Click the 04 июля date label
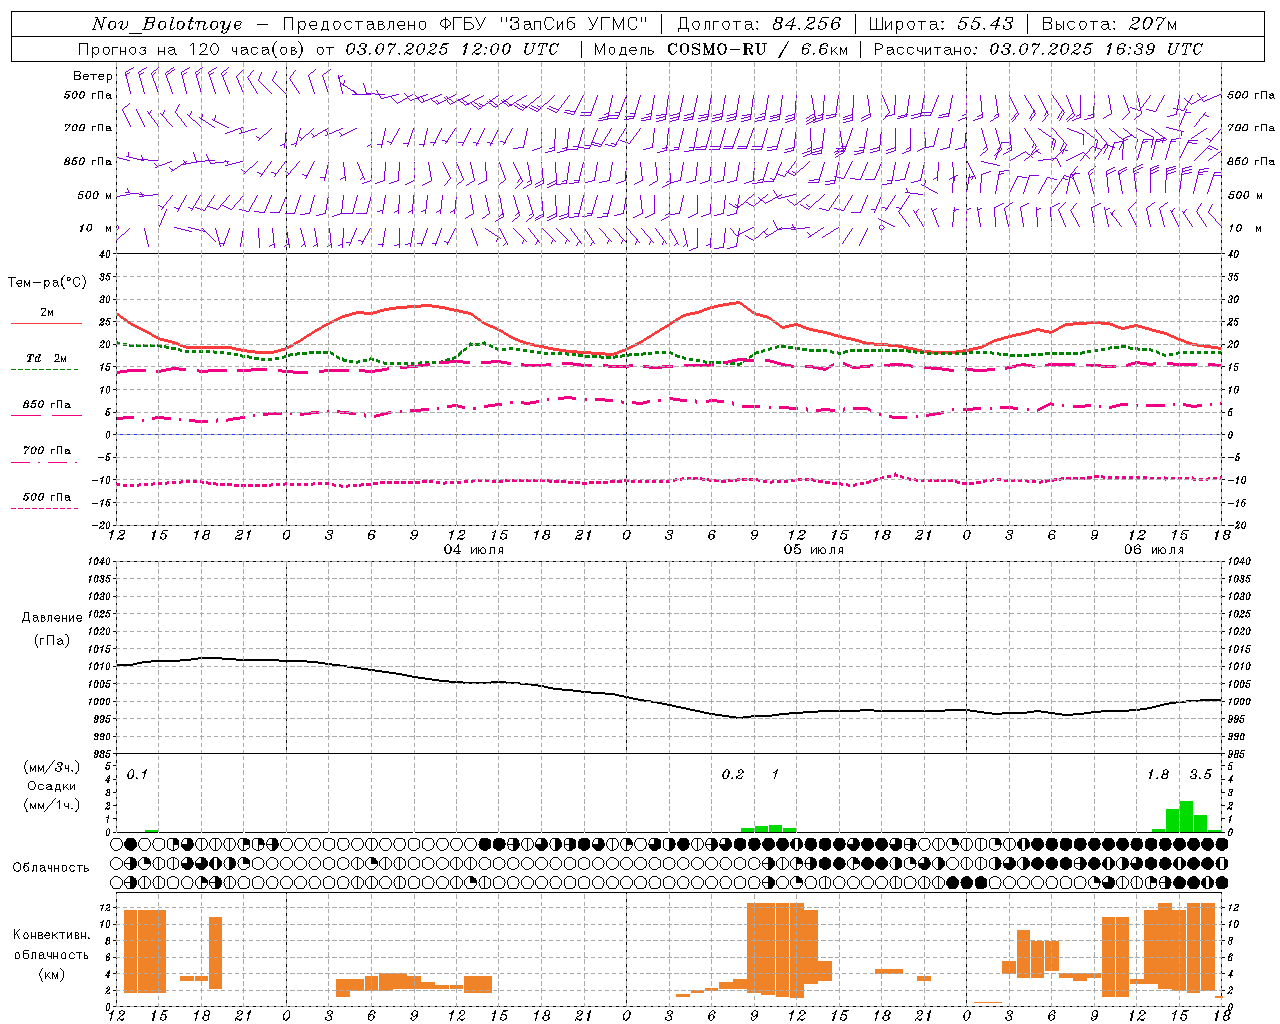1280x1024 pixels. pyautogui.click(x=474, y=550)
